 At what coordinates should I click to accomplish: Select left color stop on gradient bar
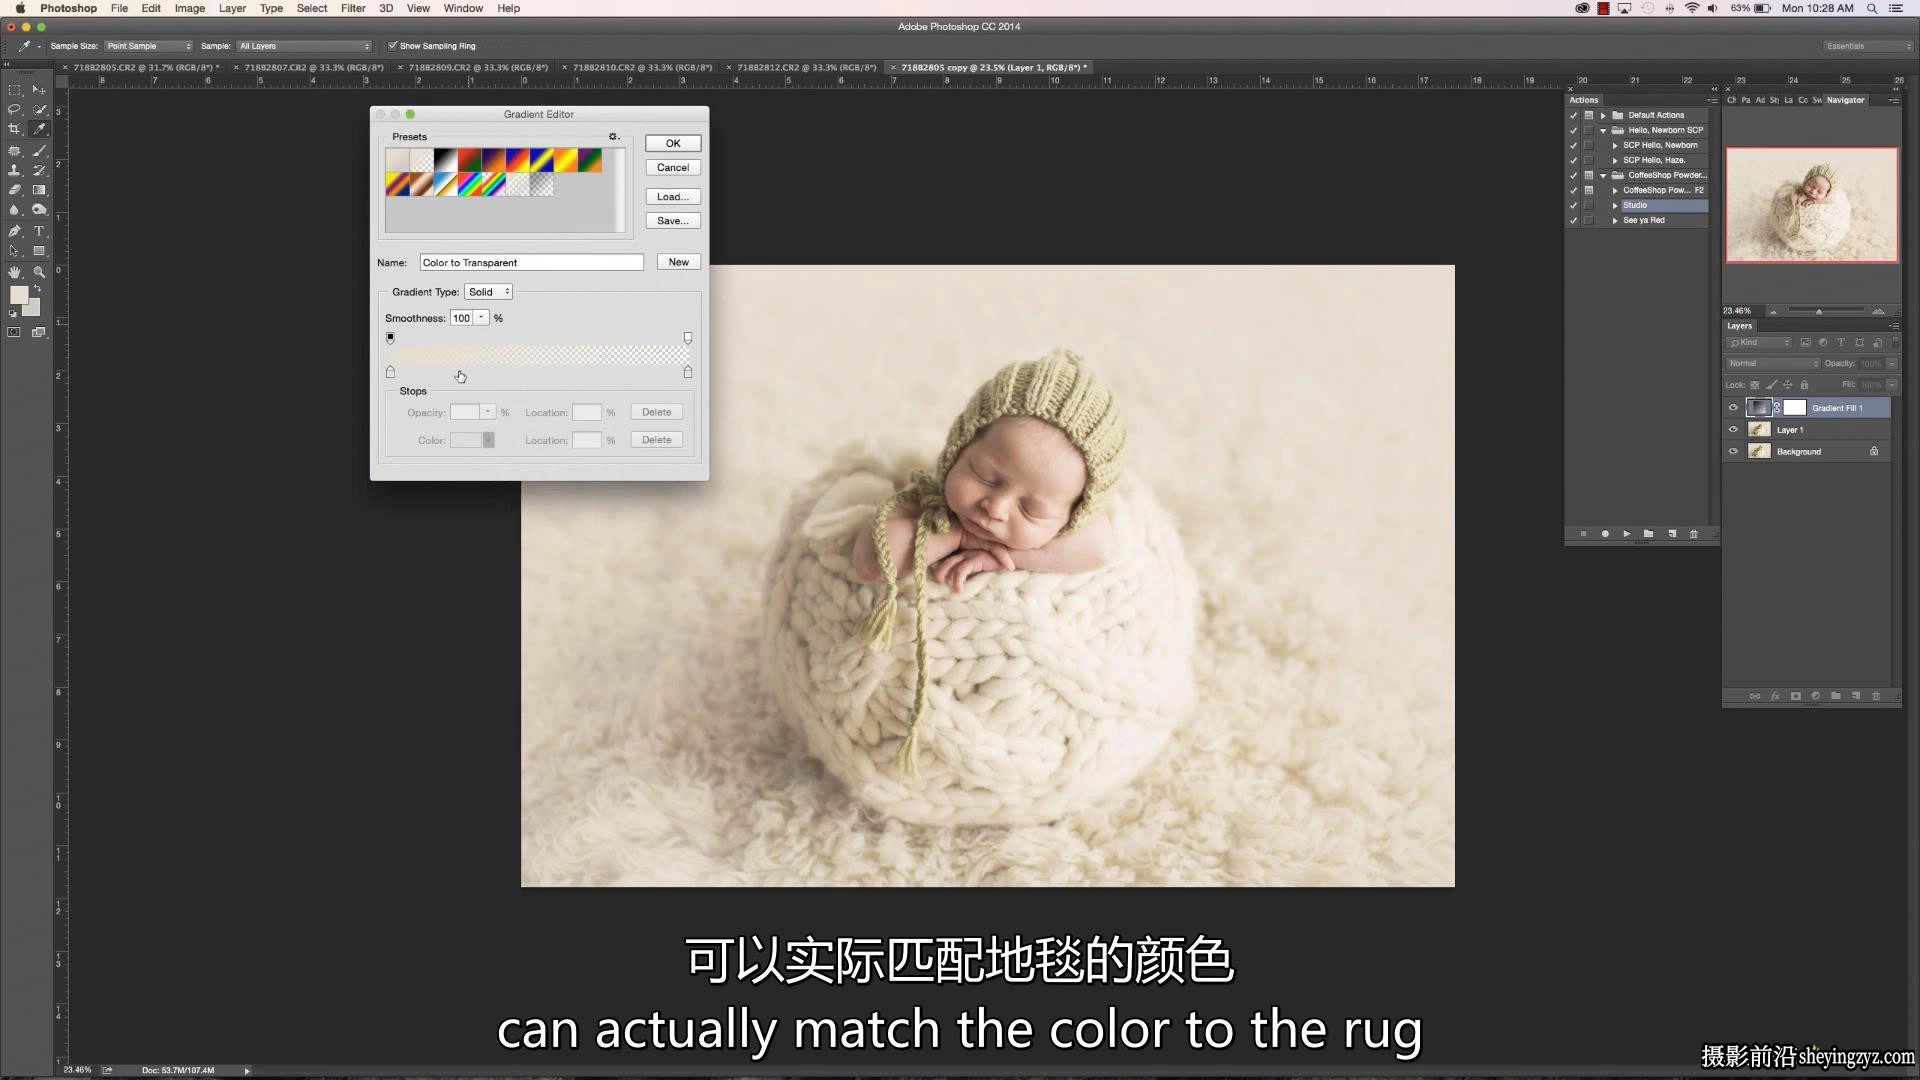click(x=390, y=372)
